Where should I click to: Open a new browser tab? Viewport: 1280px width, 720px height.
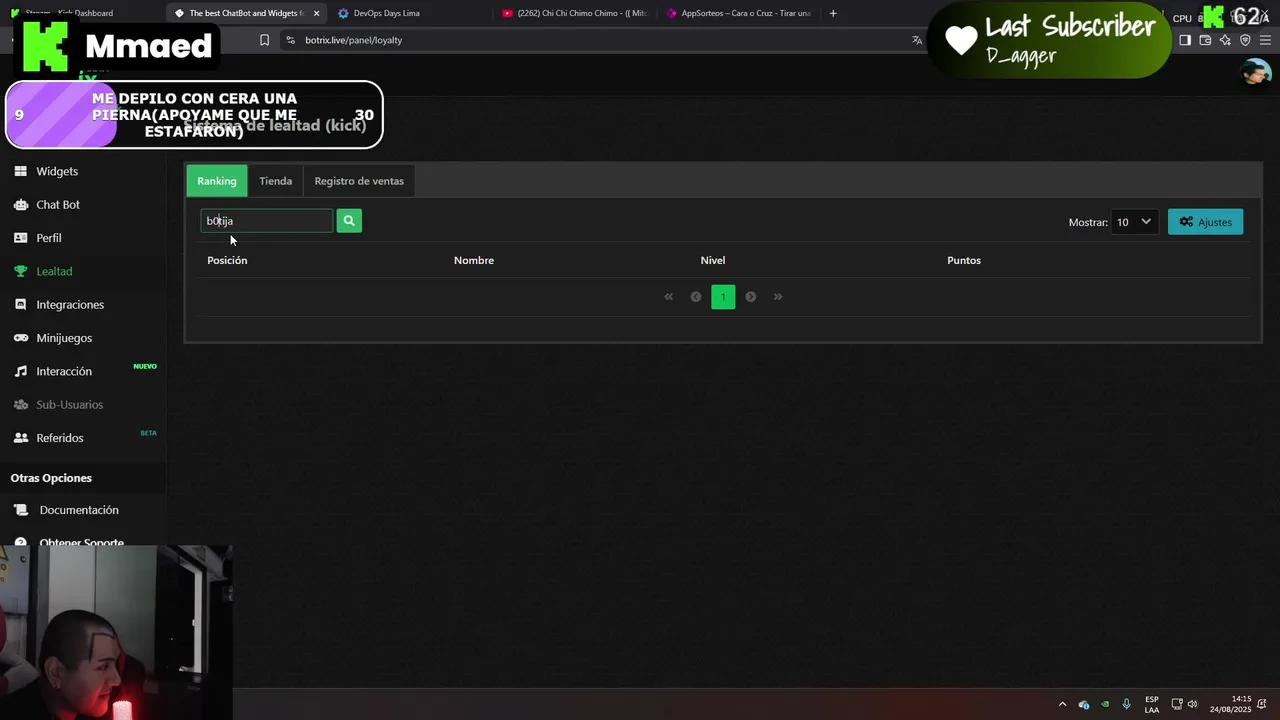[833, 13]
